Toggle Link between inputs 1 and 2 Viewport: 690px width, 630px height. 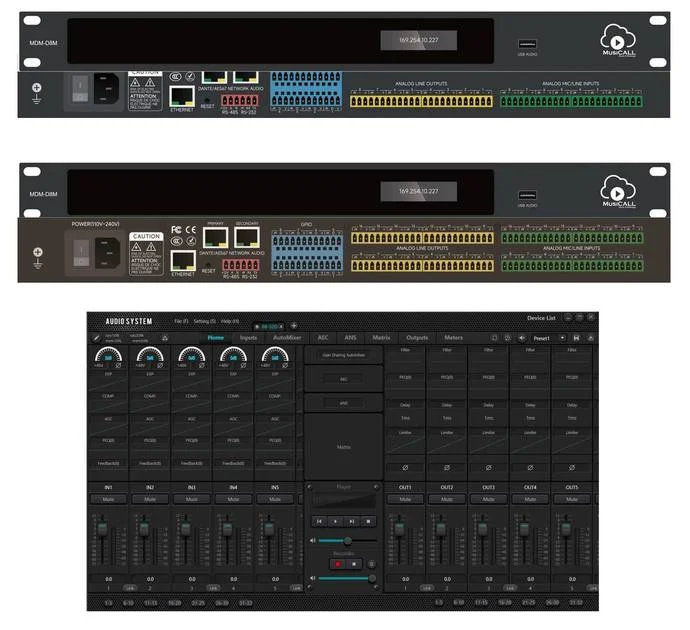pos(129,588)
